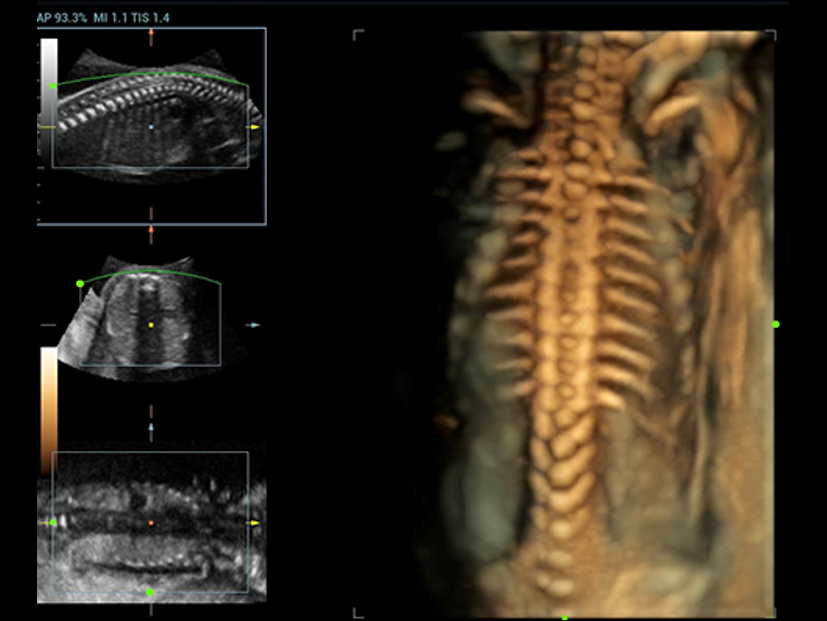827x621 pixels.
Task: Click light blue arrow right of axial view
Action: click(x=255, y=325)
